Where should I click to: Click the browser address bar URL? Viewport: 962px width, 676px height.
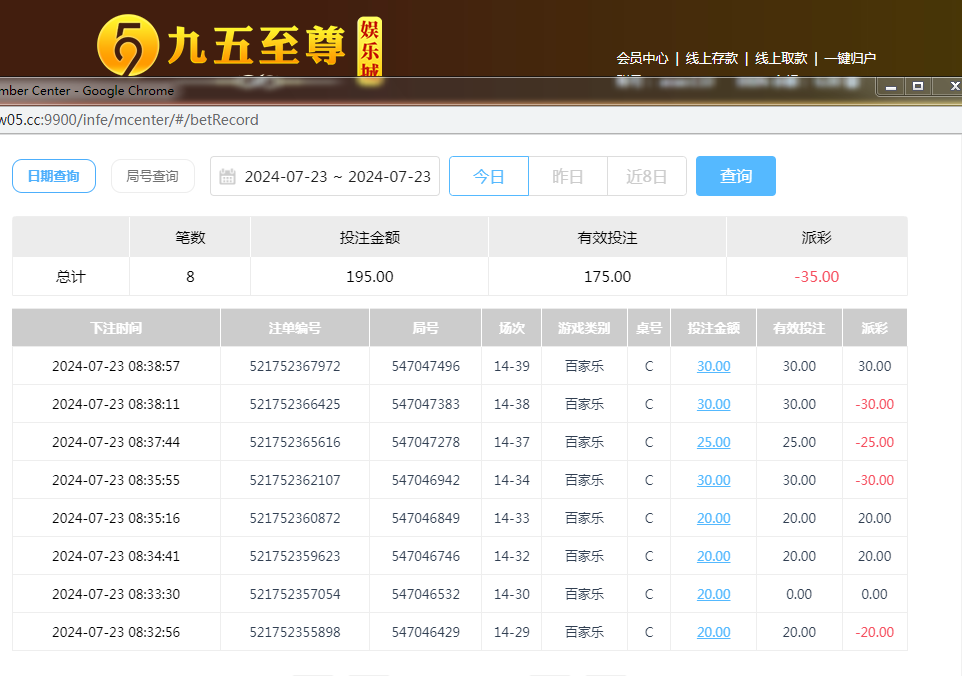[130, 120]
